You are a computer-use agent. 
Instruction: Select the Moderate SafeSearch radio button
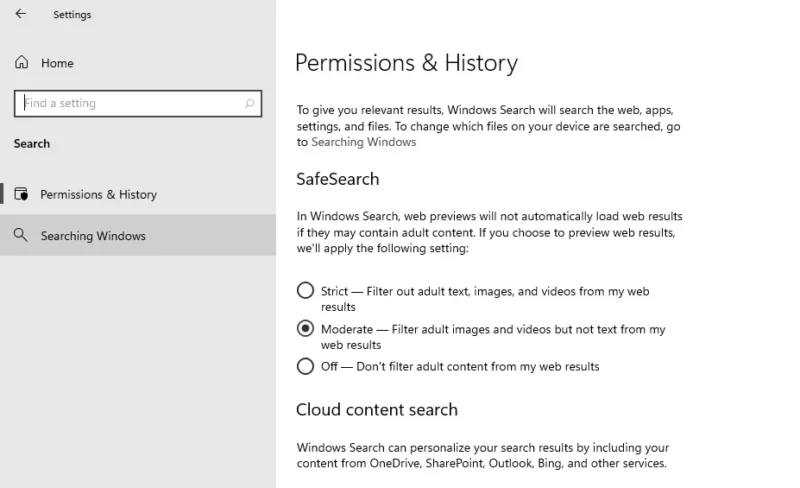[x=305, y=328]
